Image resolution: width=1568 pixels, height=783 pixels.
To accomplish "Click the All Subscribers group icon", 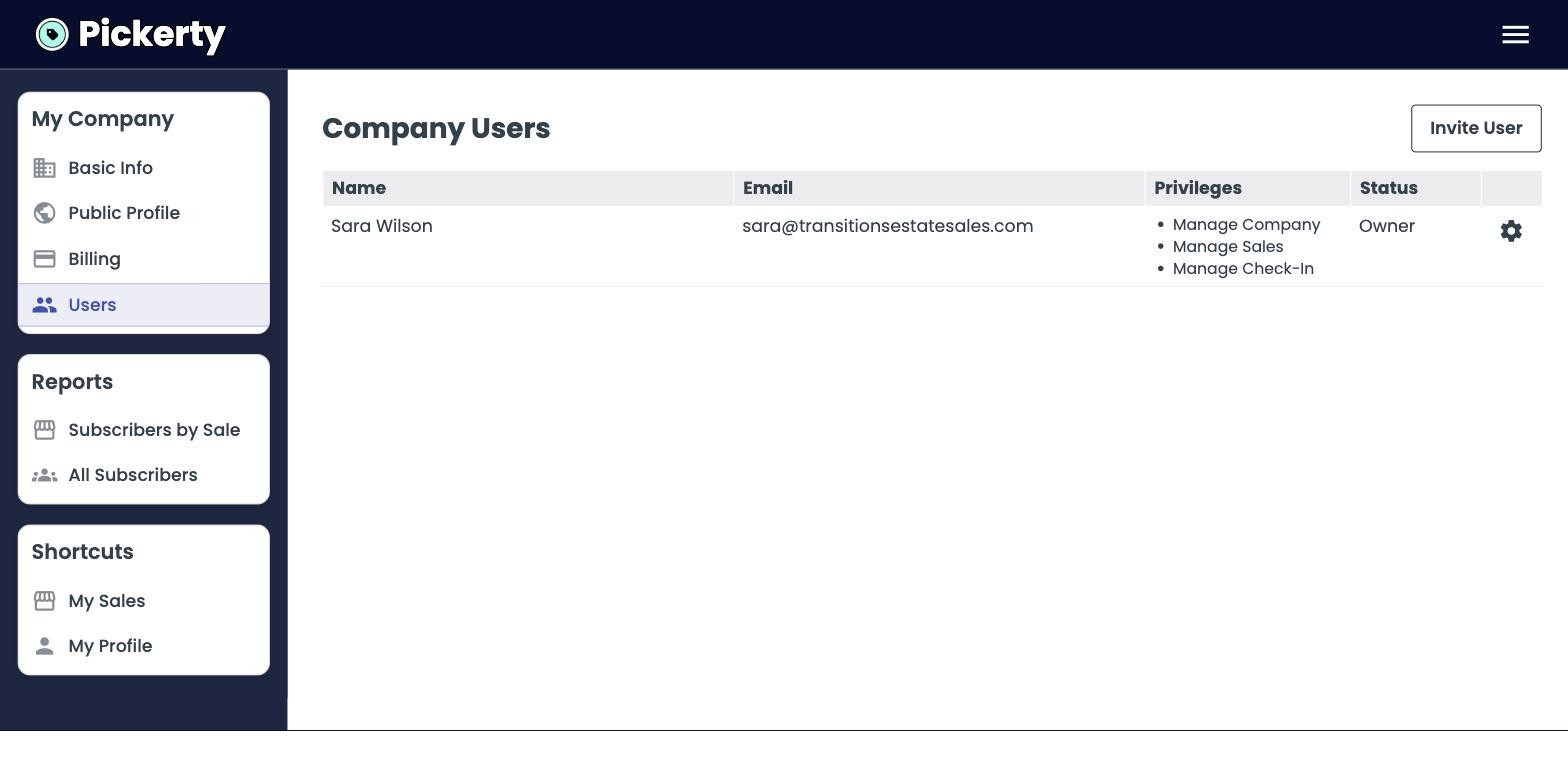I will (x=44, y=476).
